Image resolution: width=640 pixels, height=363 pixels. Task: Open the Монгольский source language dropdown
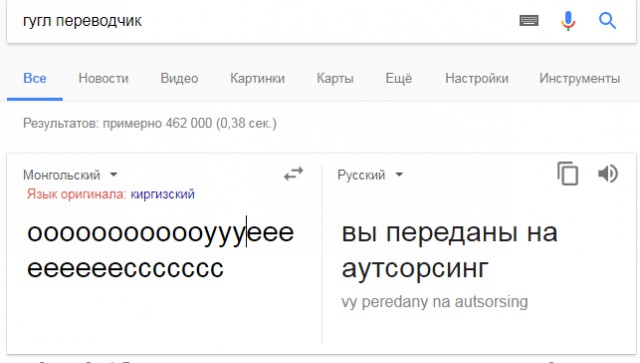tap(70, 175)
